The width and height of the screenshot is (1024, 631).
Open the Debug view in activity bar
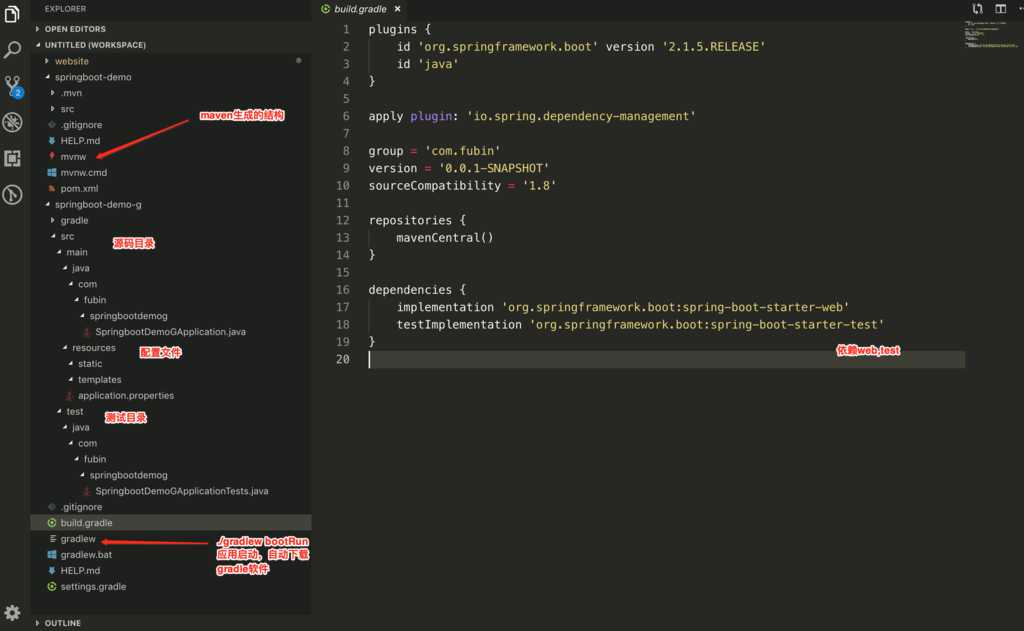[12, 122]
